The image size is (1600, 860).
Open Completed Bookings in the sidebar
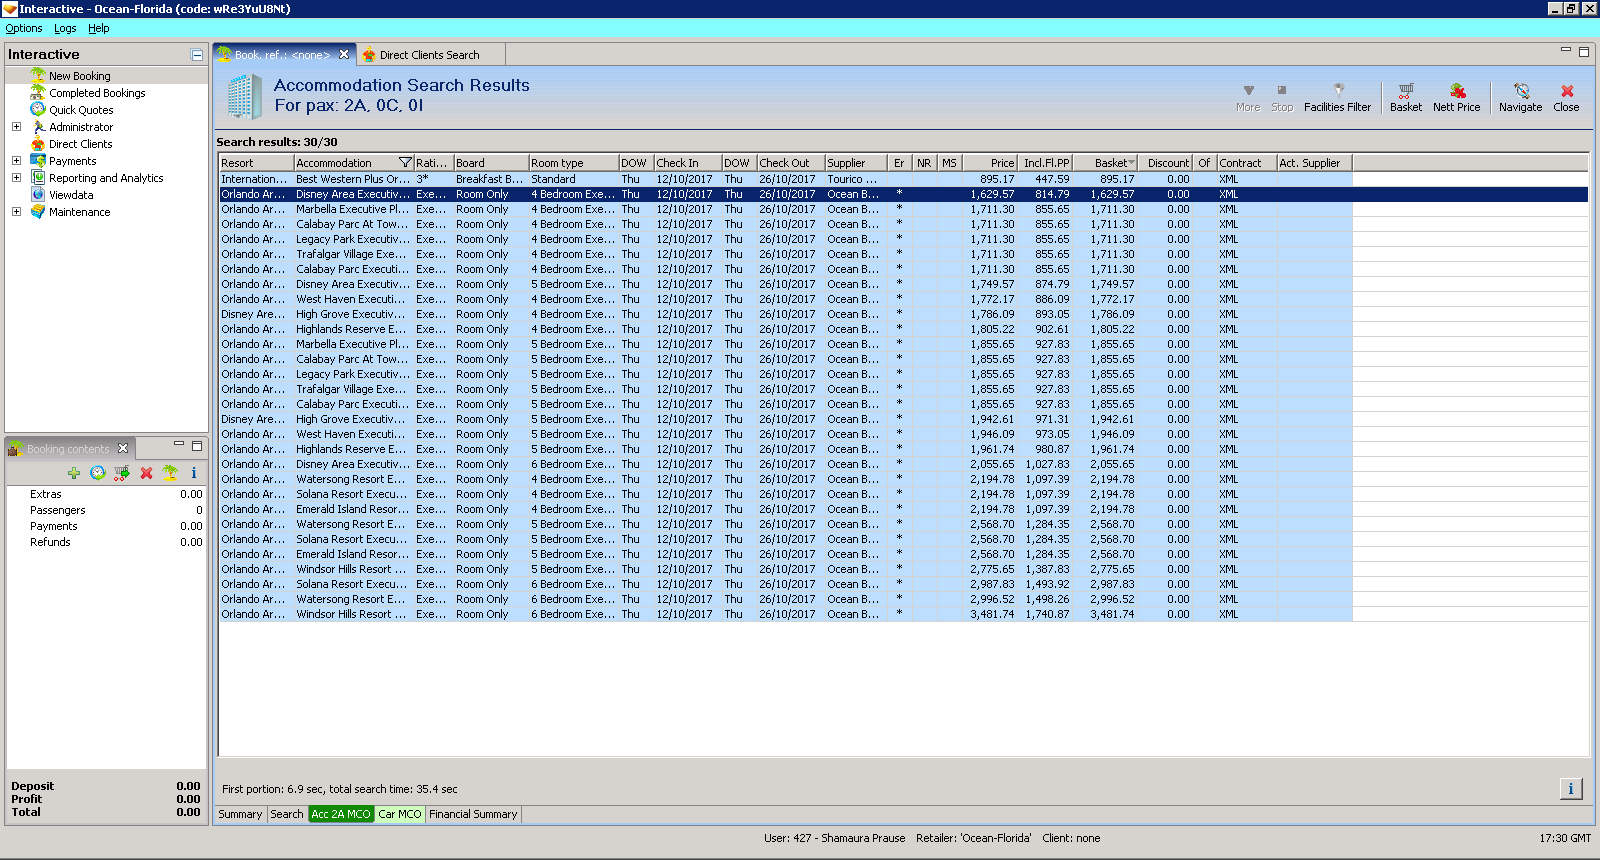click(97, 93)
